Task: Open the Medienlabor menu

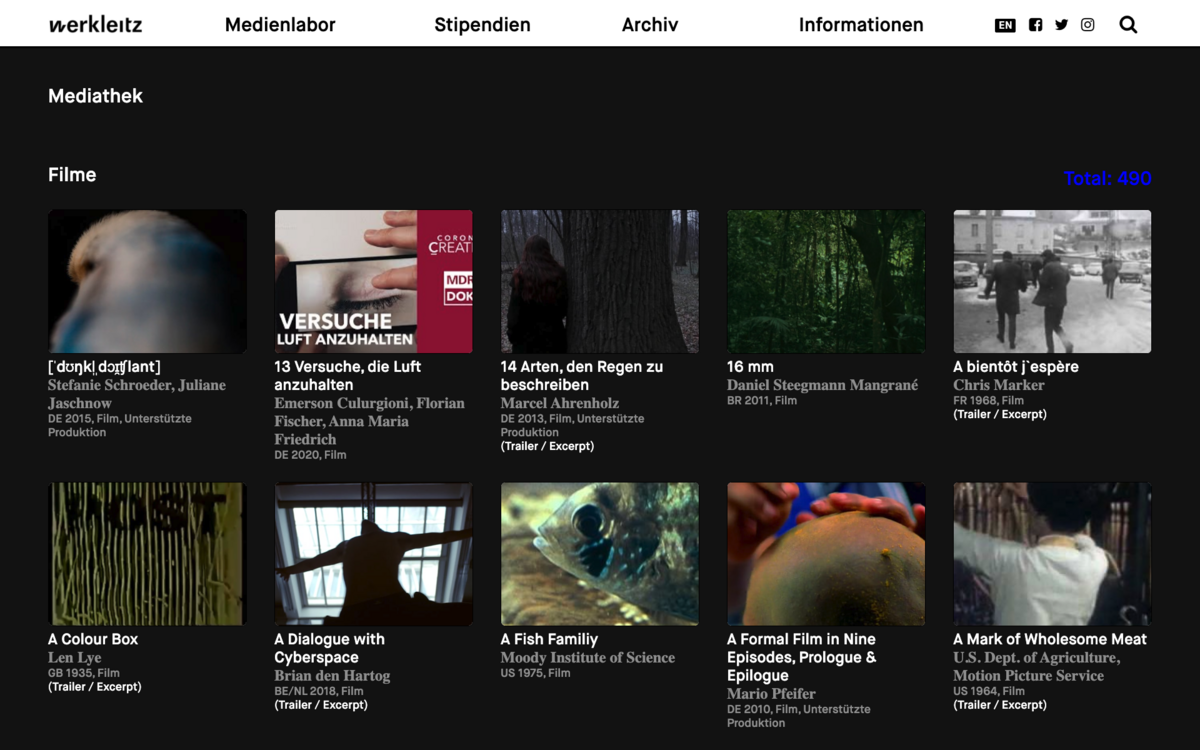Action: tap(280, 25)
